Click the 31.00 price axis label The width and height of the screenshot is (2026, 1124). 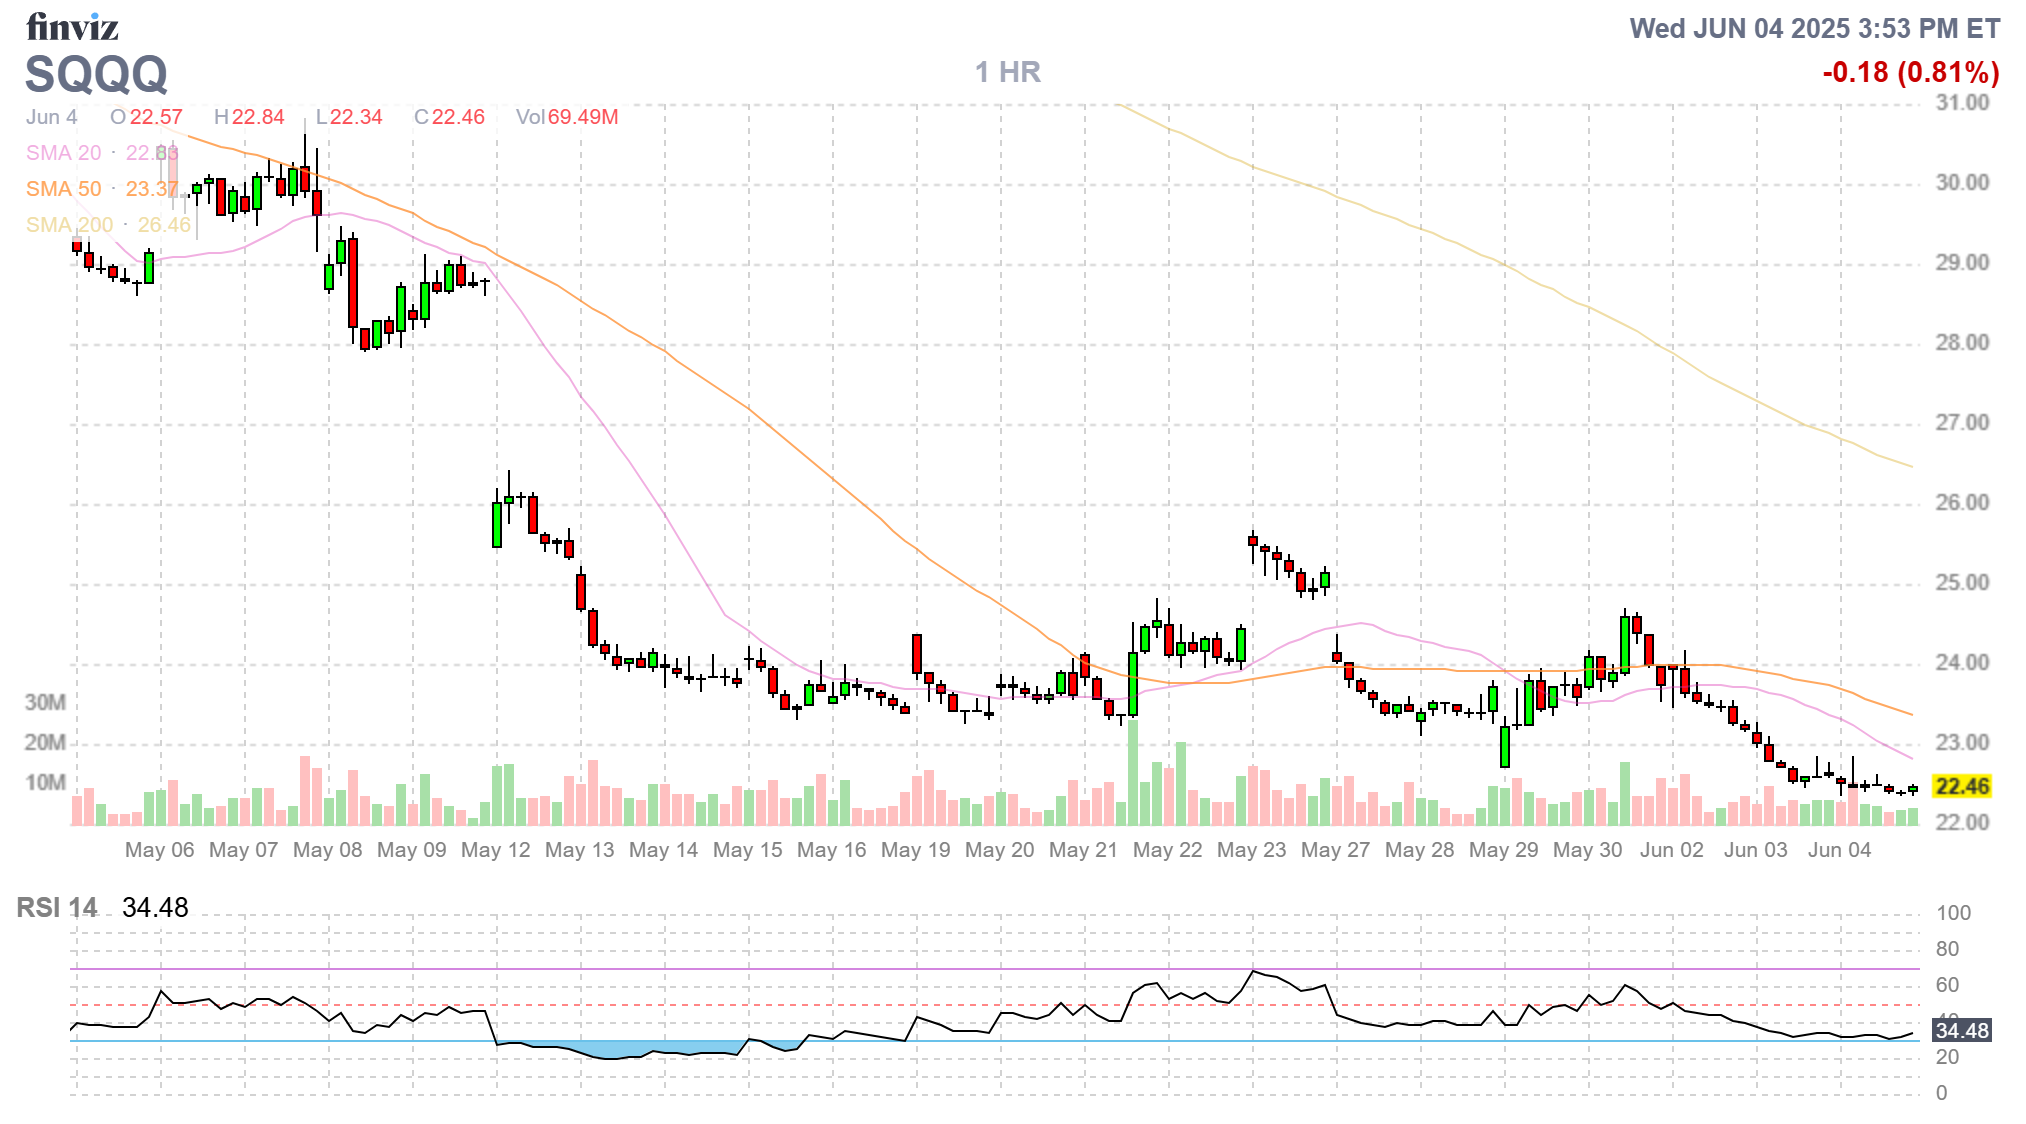1961,103
